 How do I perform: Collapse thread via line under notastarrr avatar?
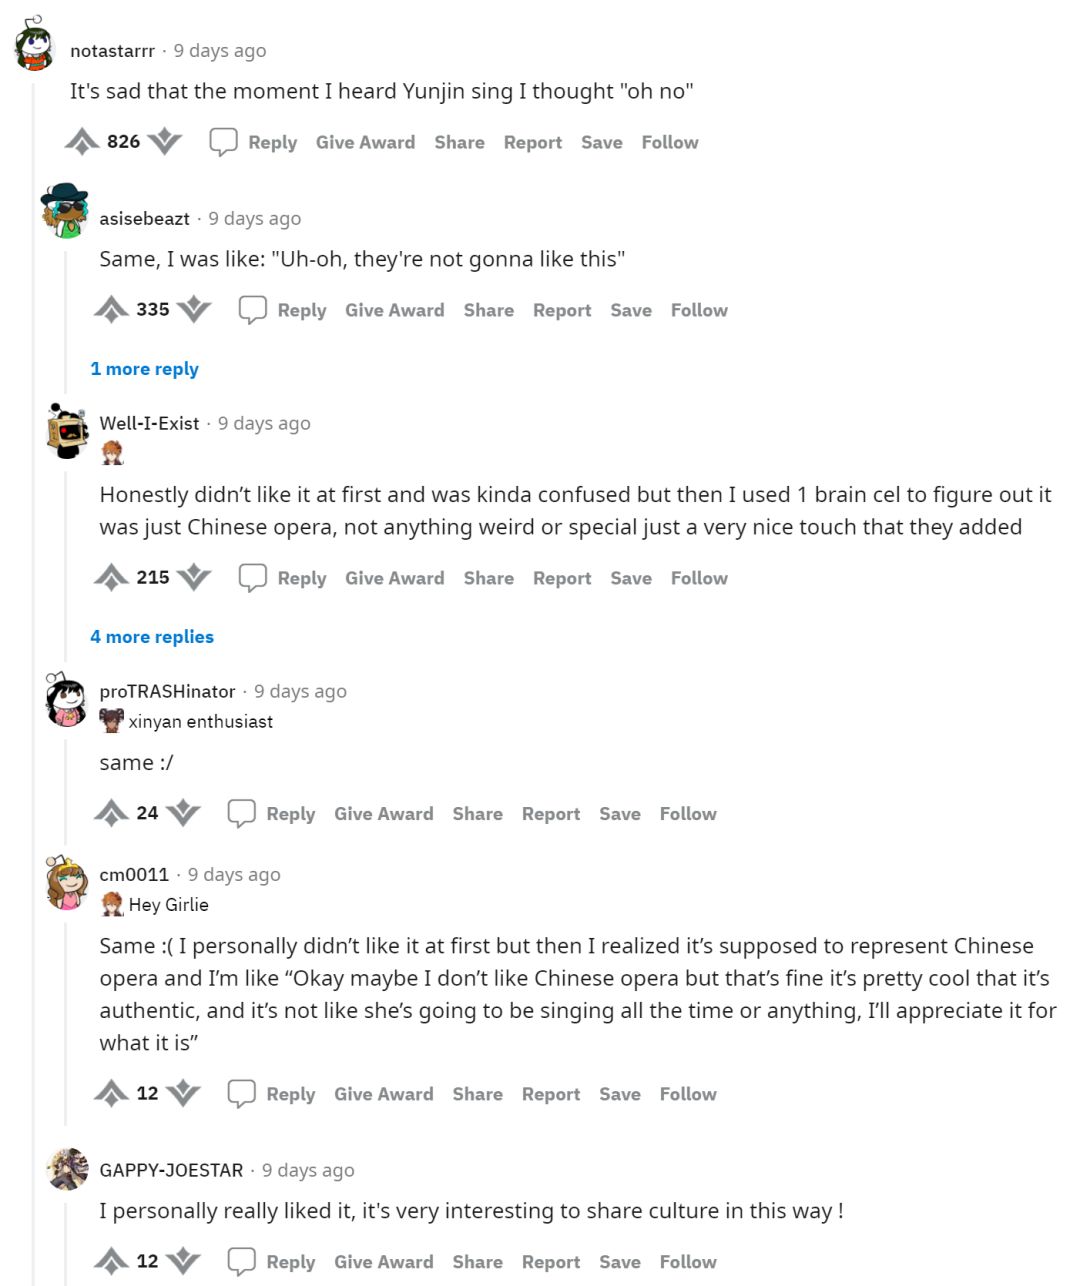pyautogui.click(x=35, y=600)
